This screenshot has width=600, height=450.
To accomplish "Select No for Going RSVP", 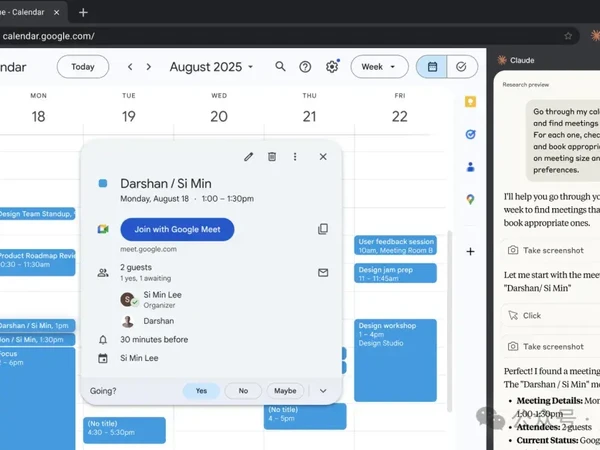I will tap(243, 391).
